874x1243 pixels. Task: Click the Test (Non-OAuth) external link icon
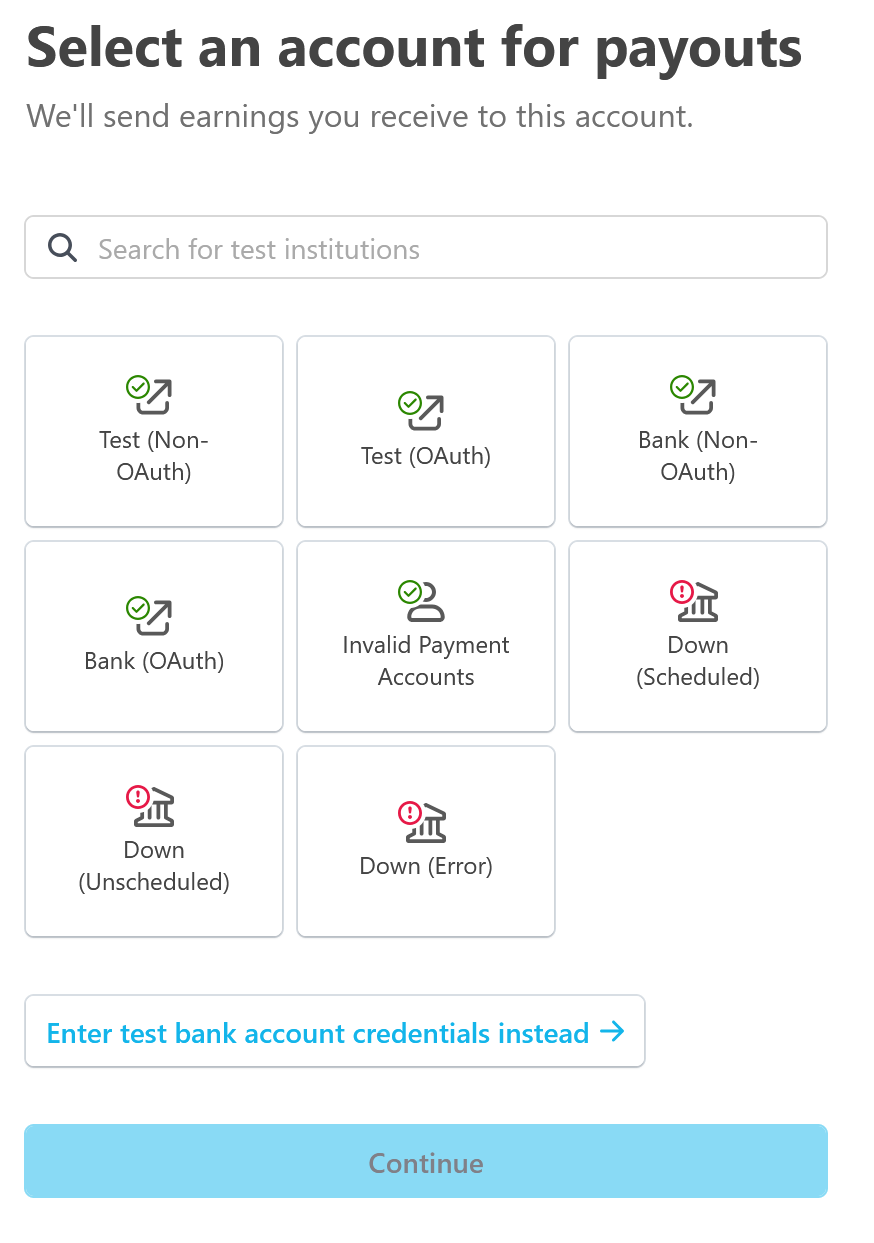click(151, 396)
